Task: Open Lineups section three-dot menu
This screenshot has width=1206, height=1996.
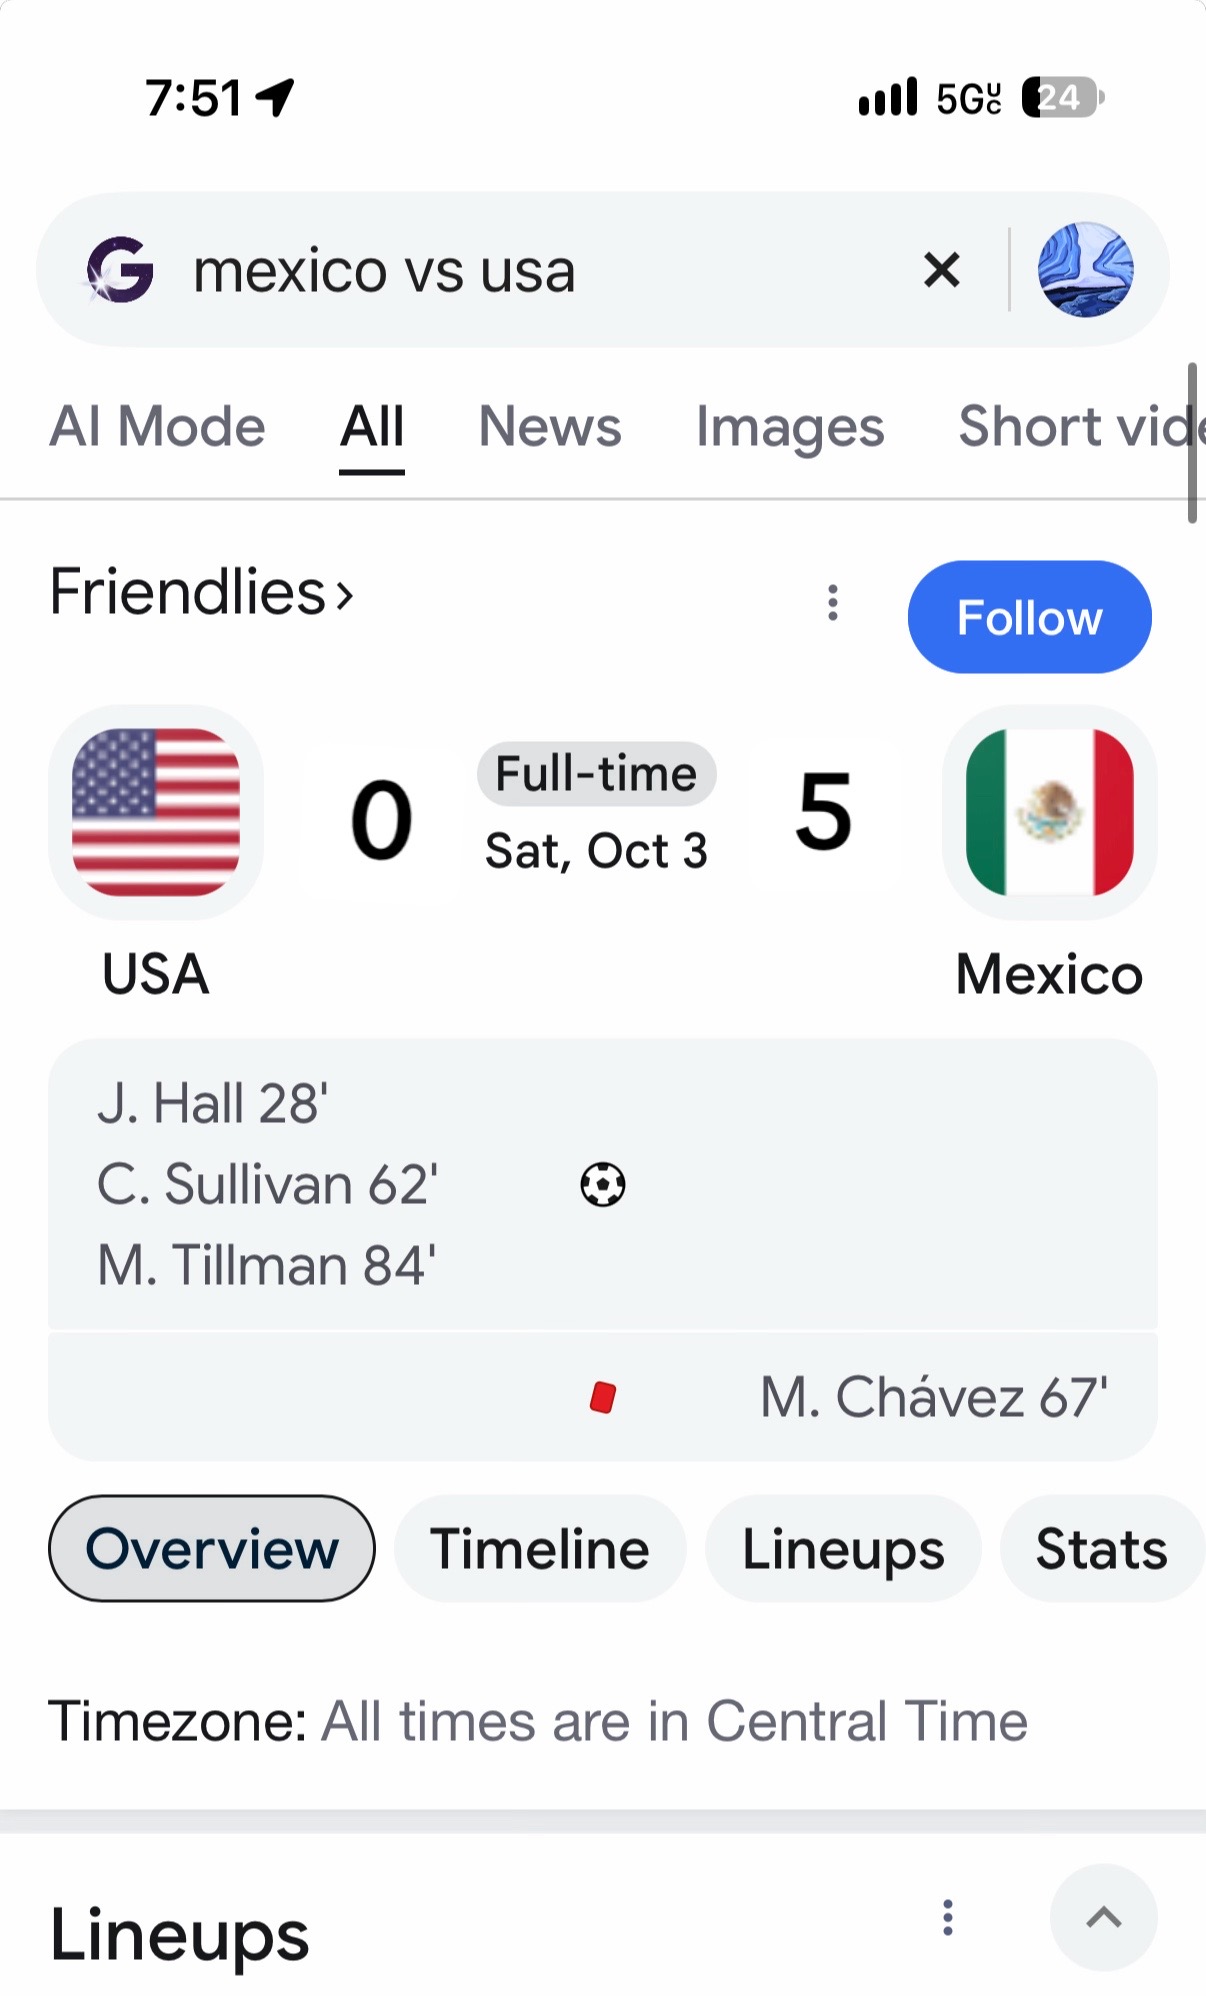Action: [x=948, y=1917]
